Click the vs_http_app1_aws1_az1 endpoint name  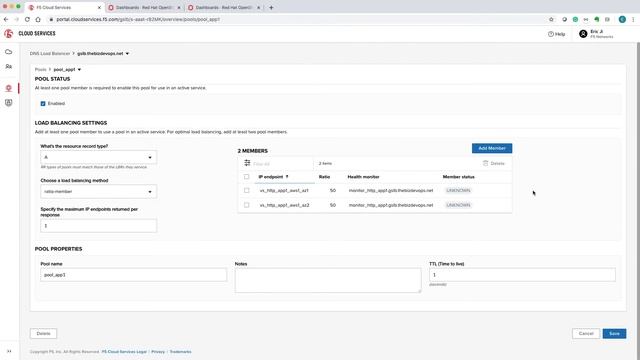284,191
